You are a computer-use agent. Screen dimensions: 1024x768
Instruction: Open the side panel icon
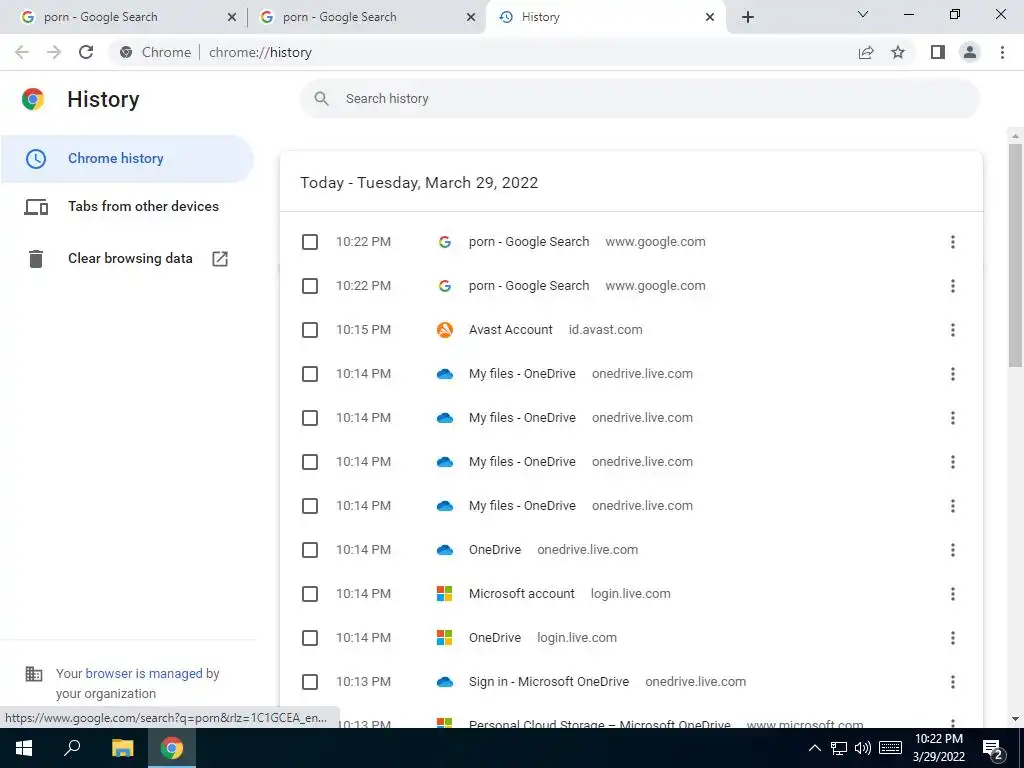point(938,52)
